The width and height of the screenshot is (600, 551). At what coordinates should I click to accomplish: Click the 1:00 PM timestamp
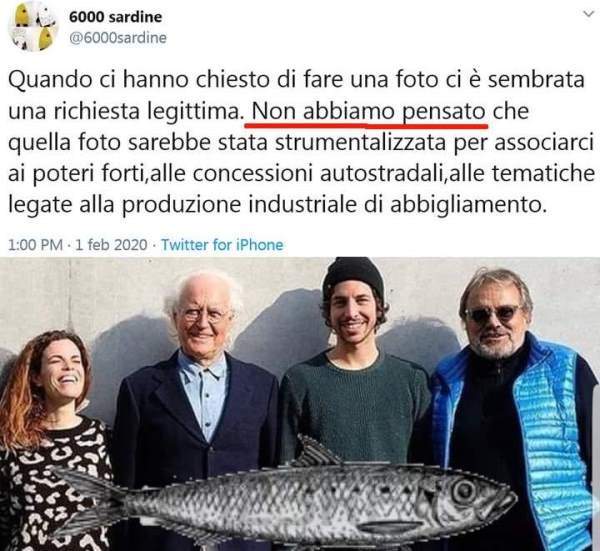[35, 245]
